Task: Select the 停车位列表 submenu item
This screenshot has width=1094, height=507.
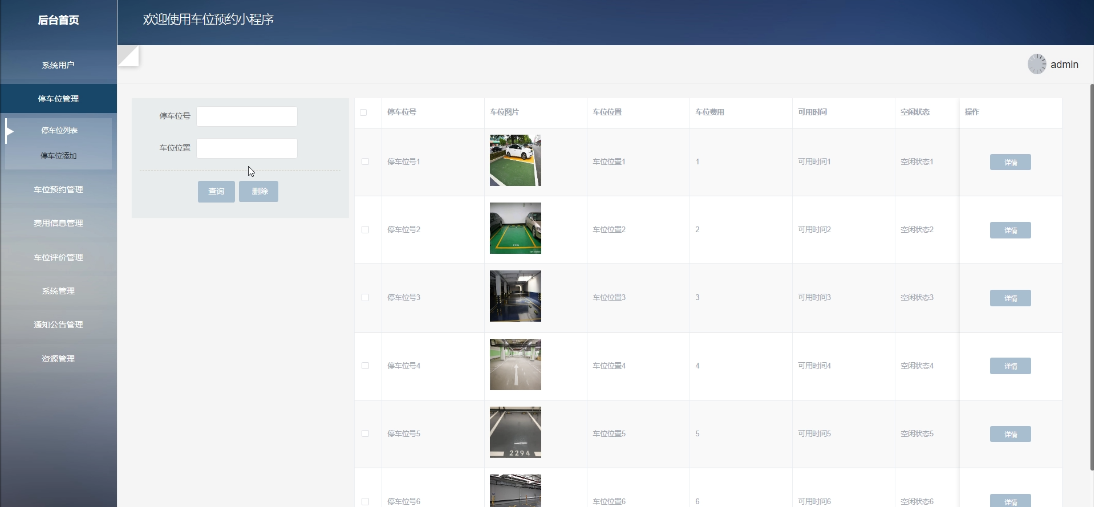Action: 59,130
